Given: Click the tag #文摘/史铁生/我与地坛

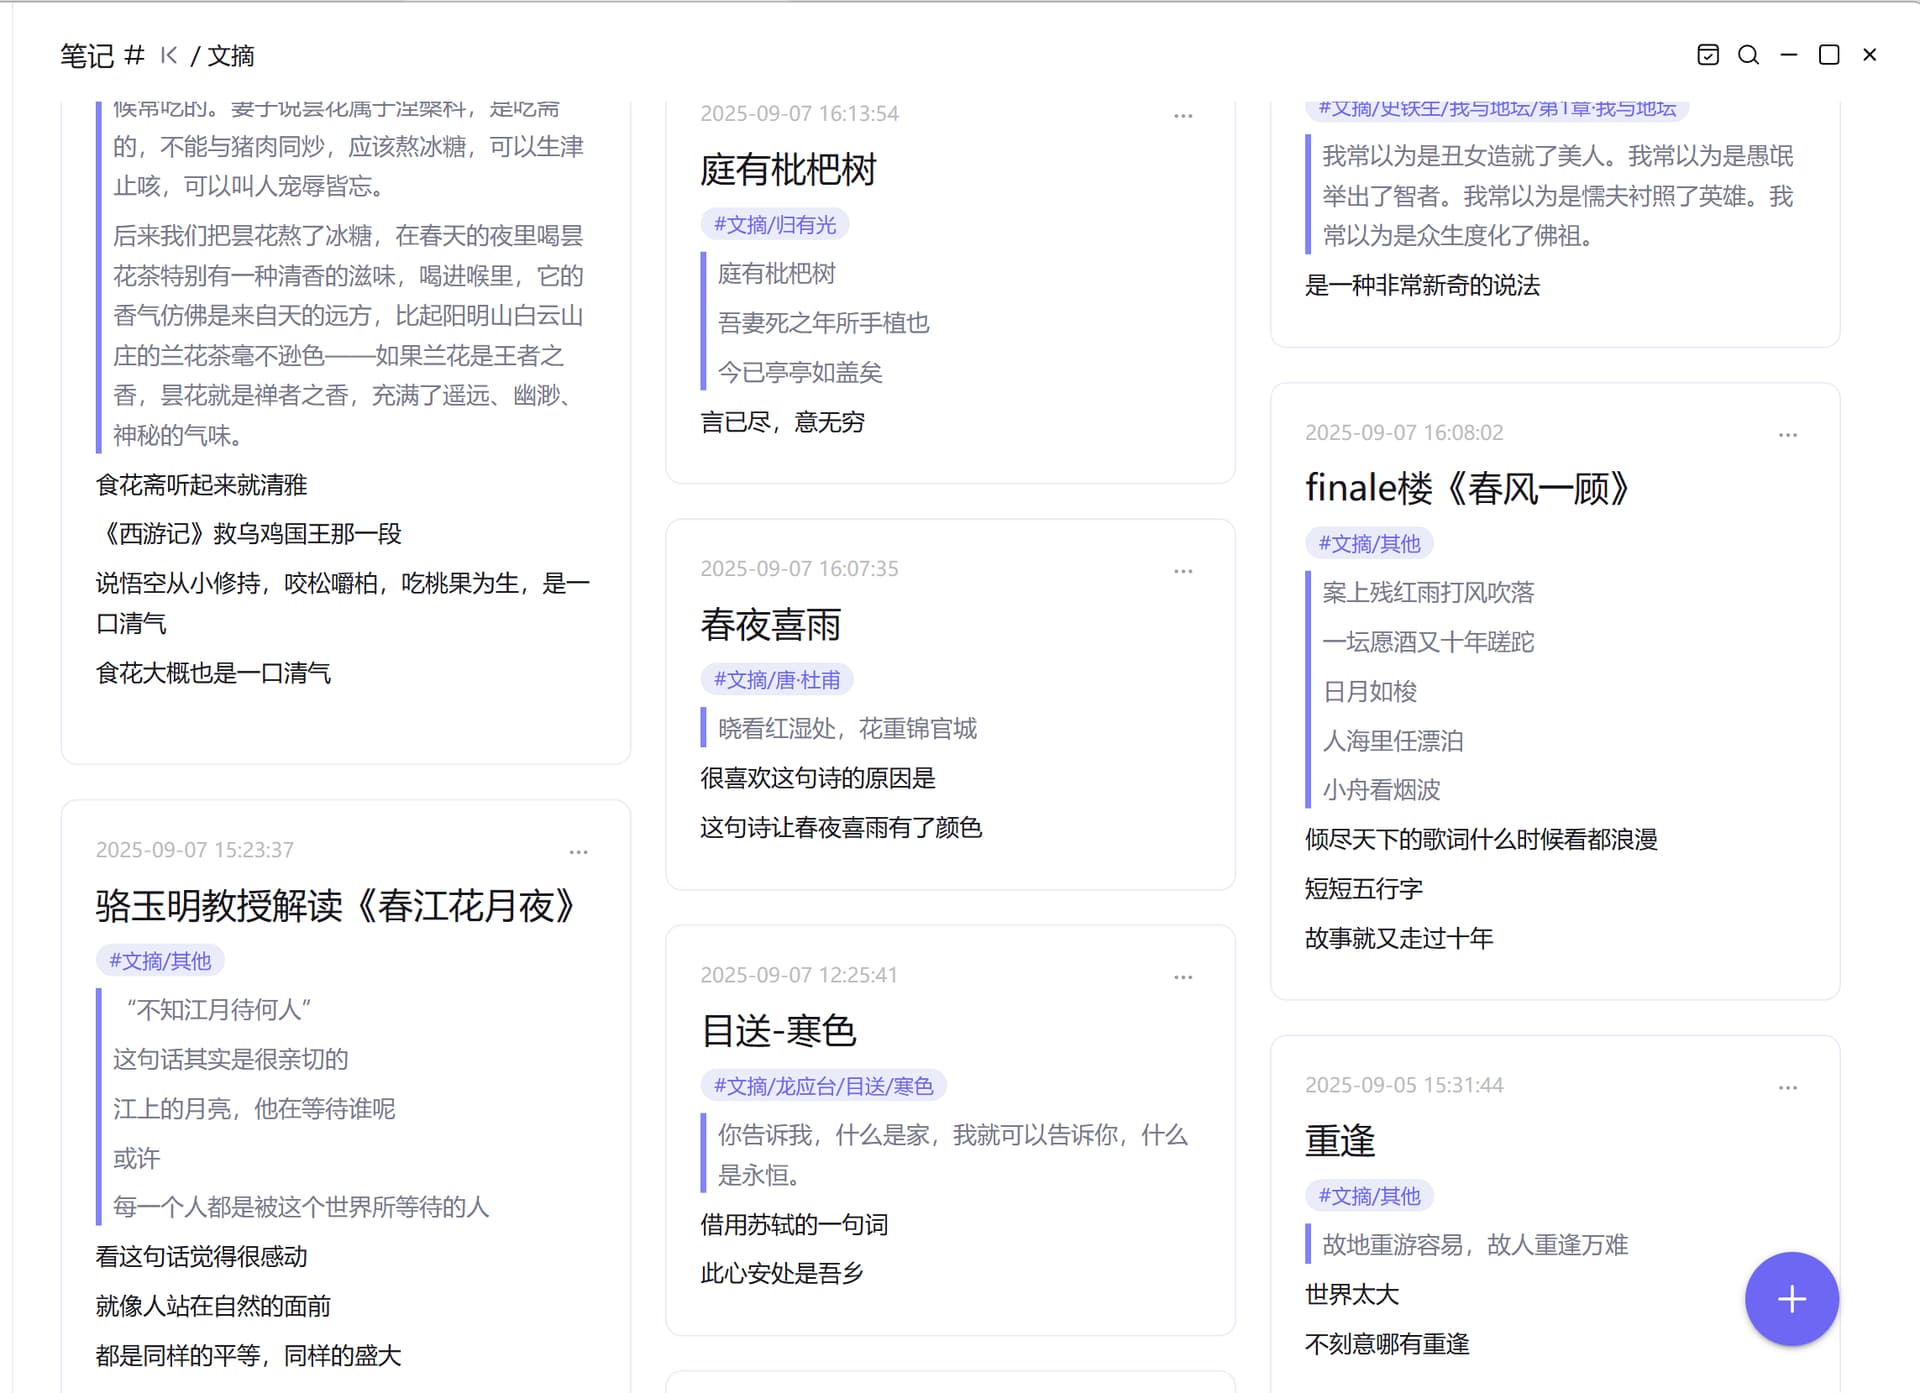Looking at the screenshot, I should (x=1496, y=109).
